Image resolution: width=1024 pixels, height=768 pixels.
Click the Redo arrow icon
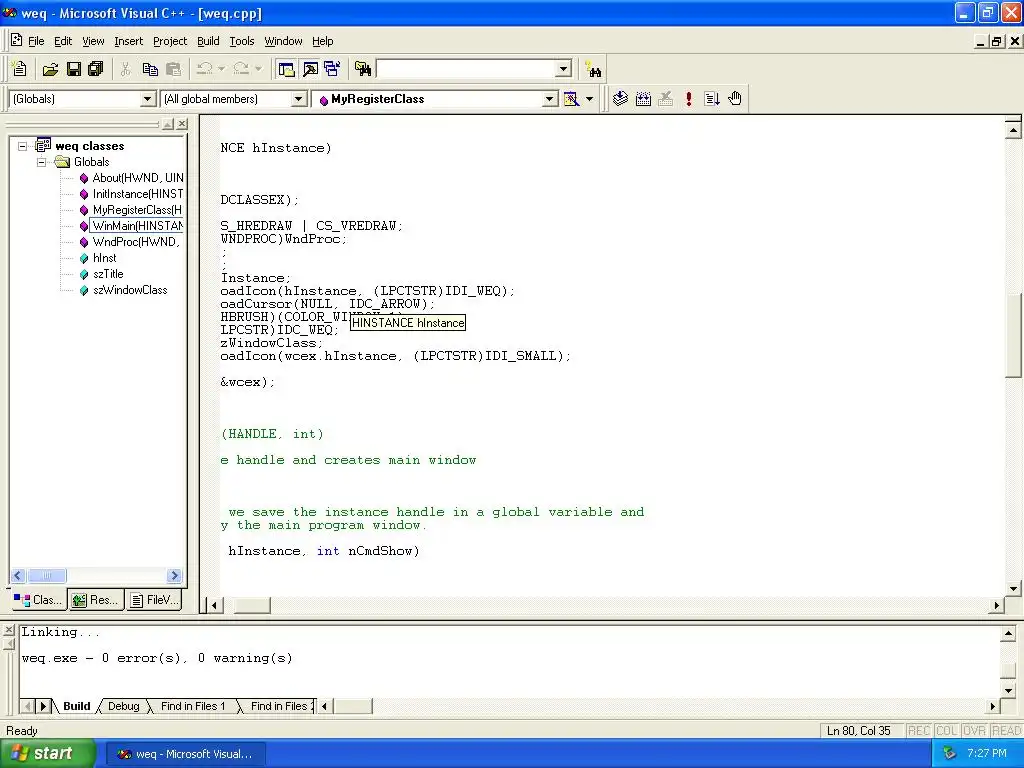point(241,69)
